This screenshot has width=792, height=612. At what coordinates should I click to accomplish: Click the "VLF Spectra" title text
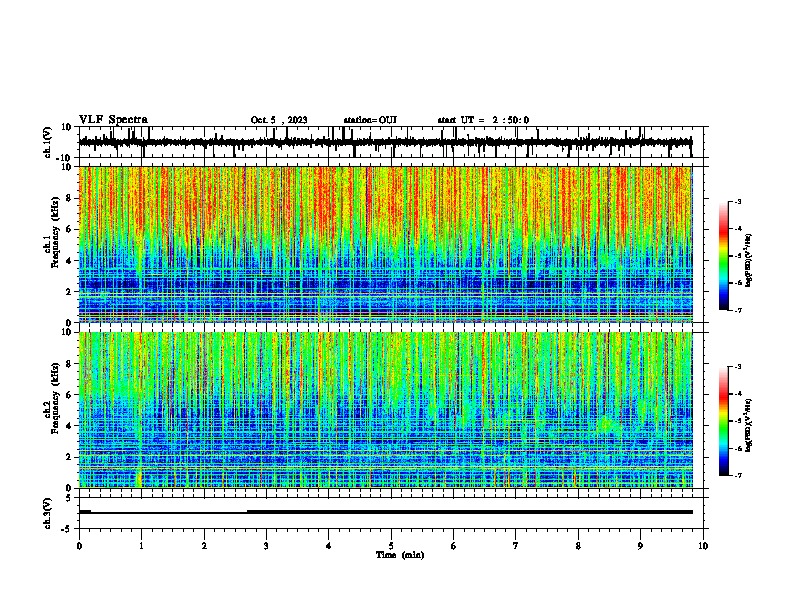point(113,120)
